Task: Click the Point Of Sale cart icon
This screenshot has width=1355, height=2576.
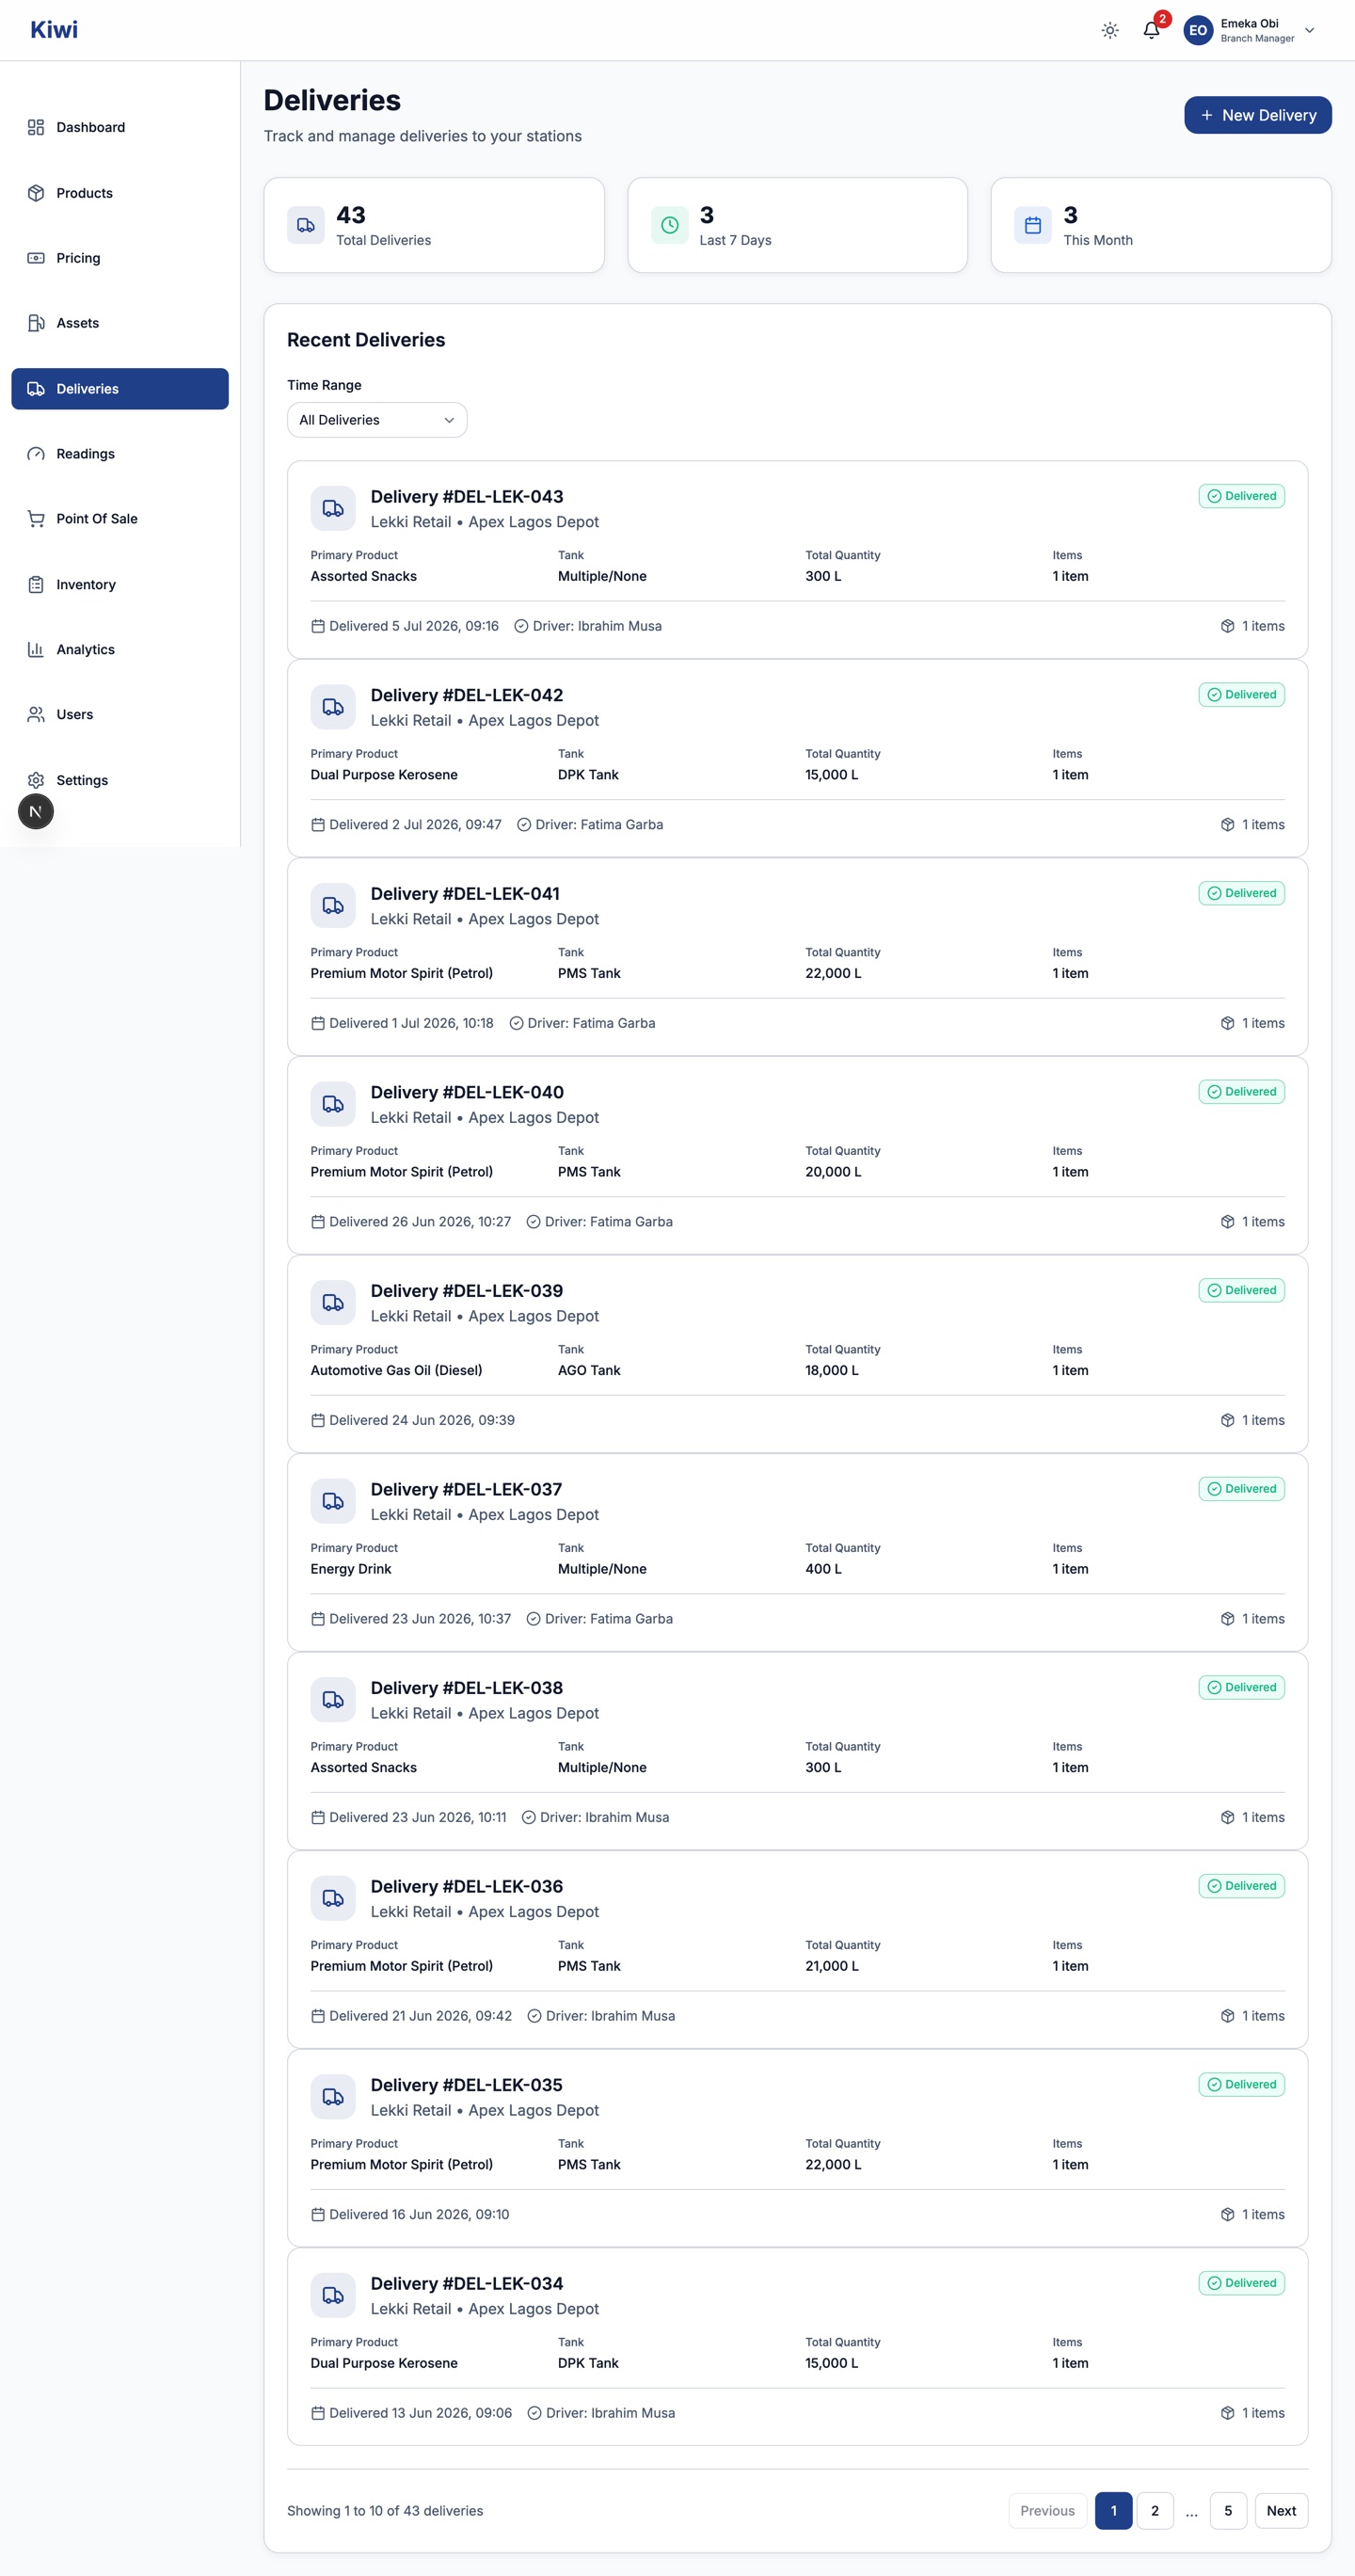Action: [x=36, y=519]
